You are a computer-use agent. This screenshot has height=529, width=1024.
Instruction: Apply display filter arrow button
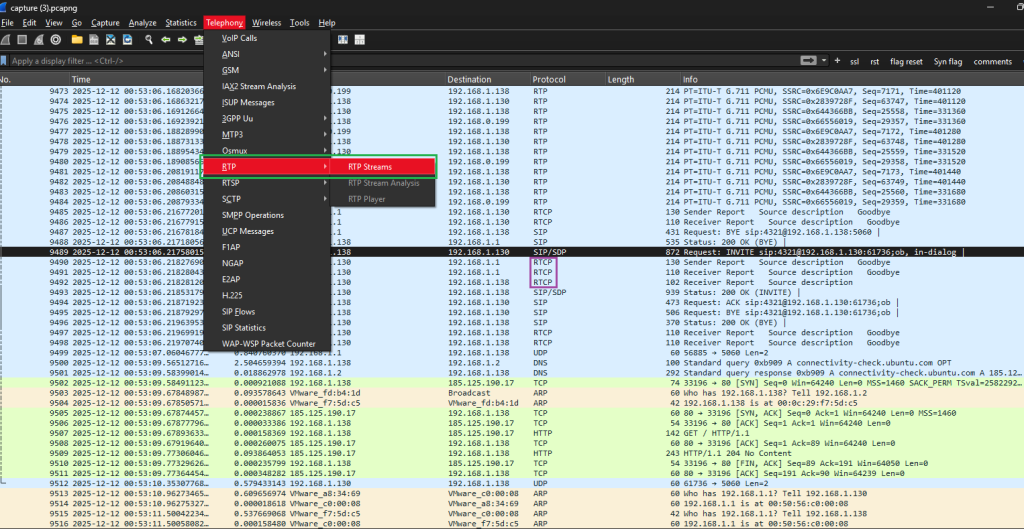pos(809,61)
